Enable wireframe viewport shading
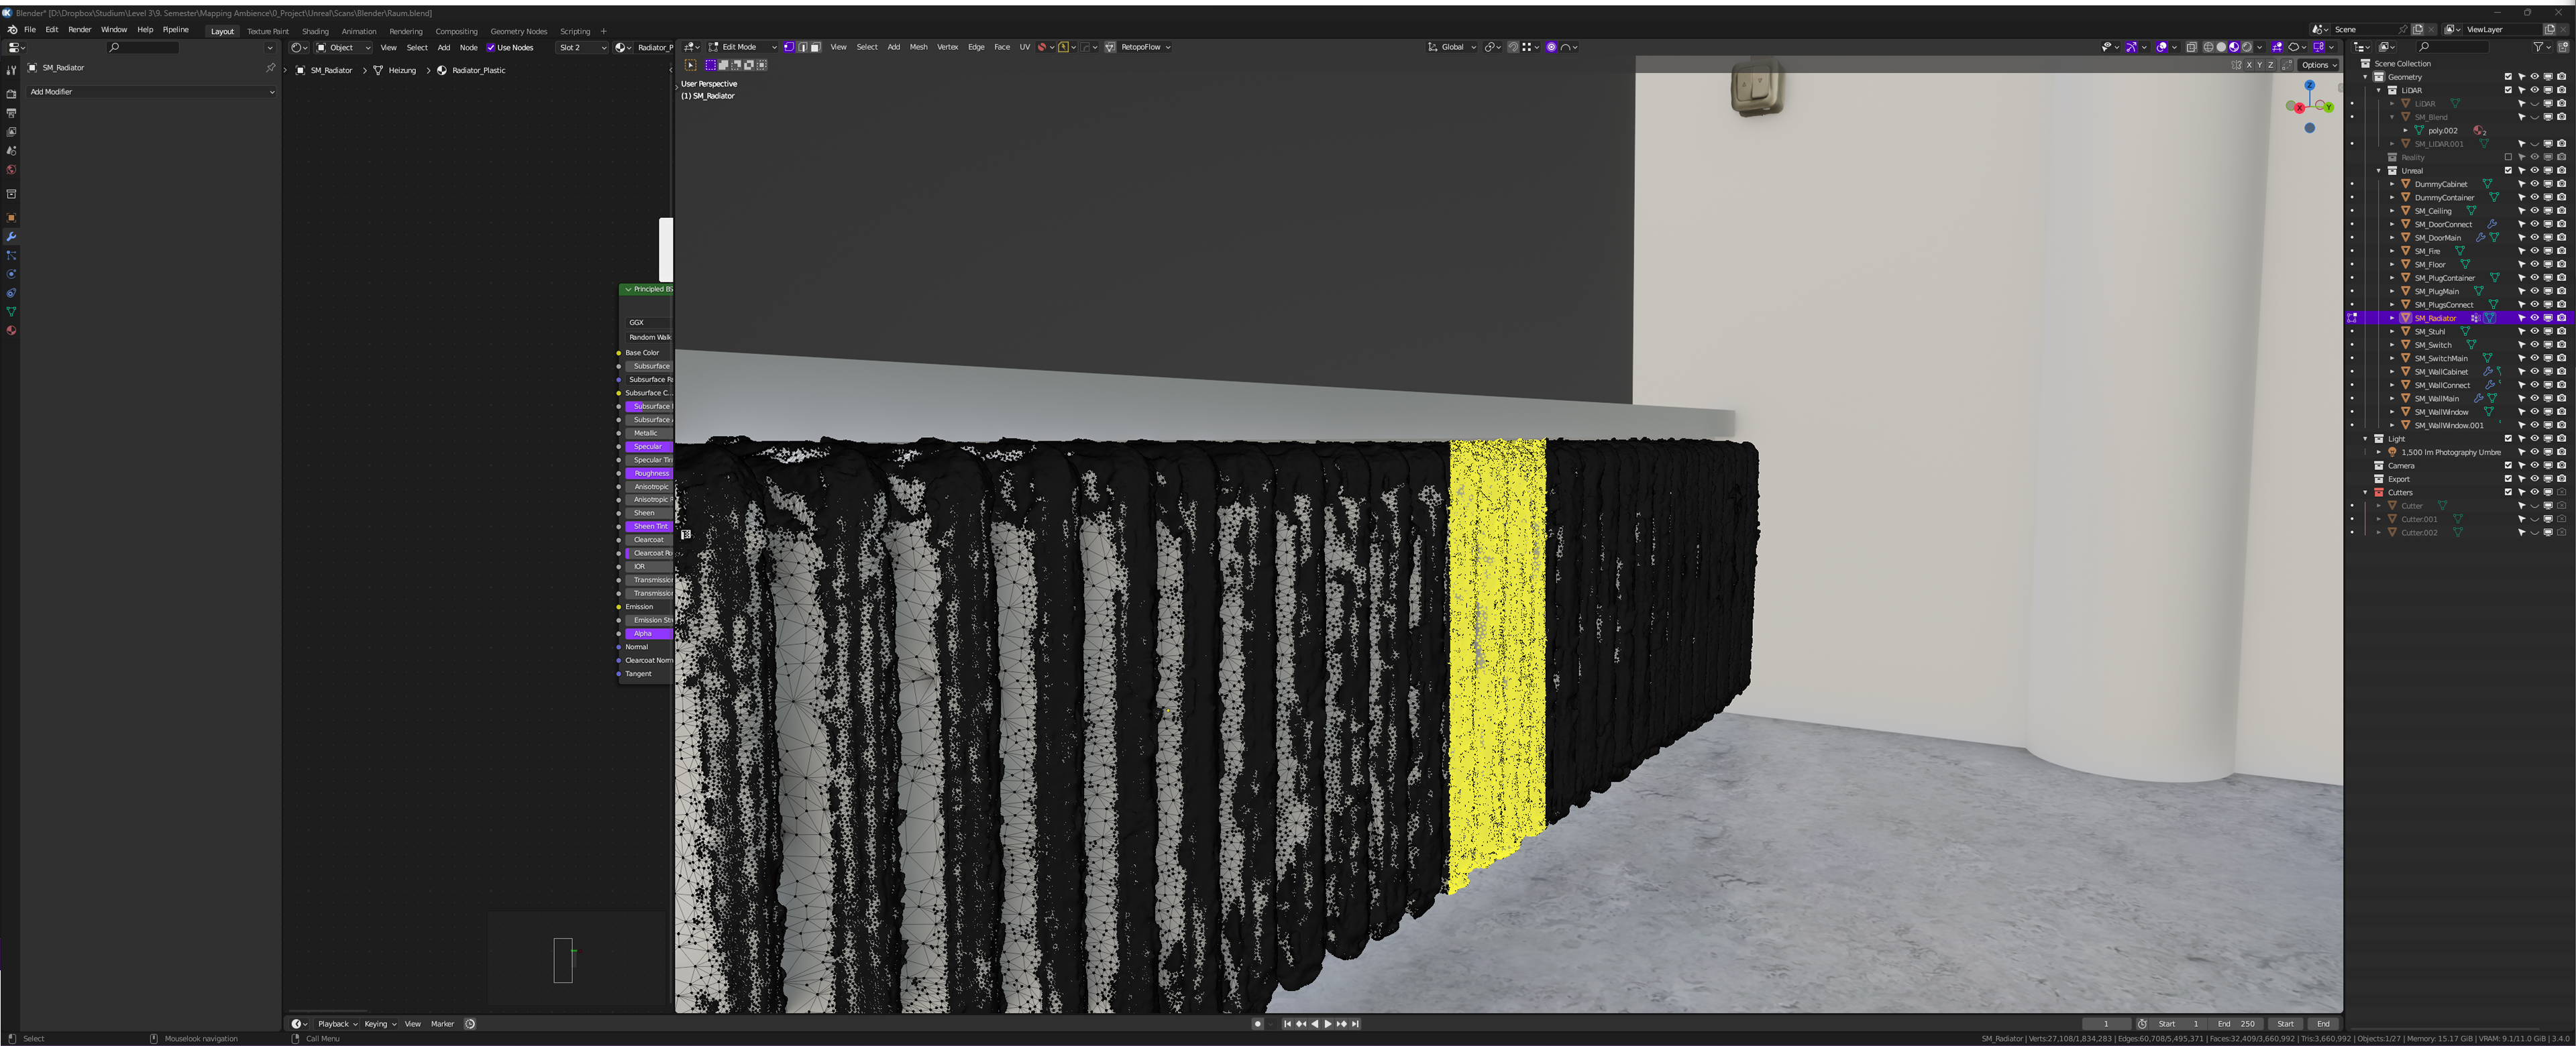 [x=2208, y=47]
